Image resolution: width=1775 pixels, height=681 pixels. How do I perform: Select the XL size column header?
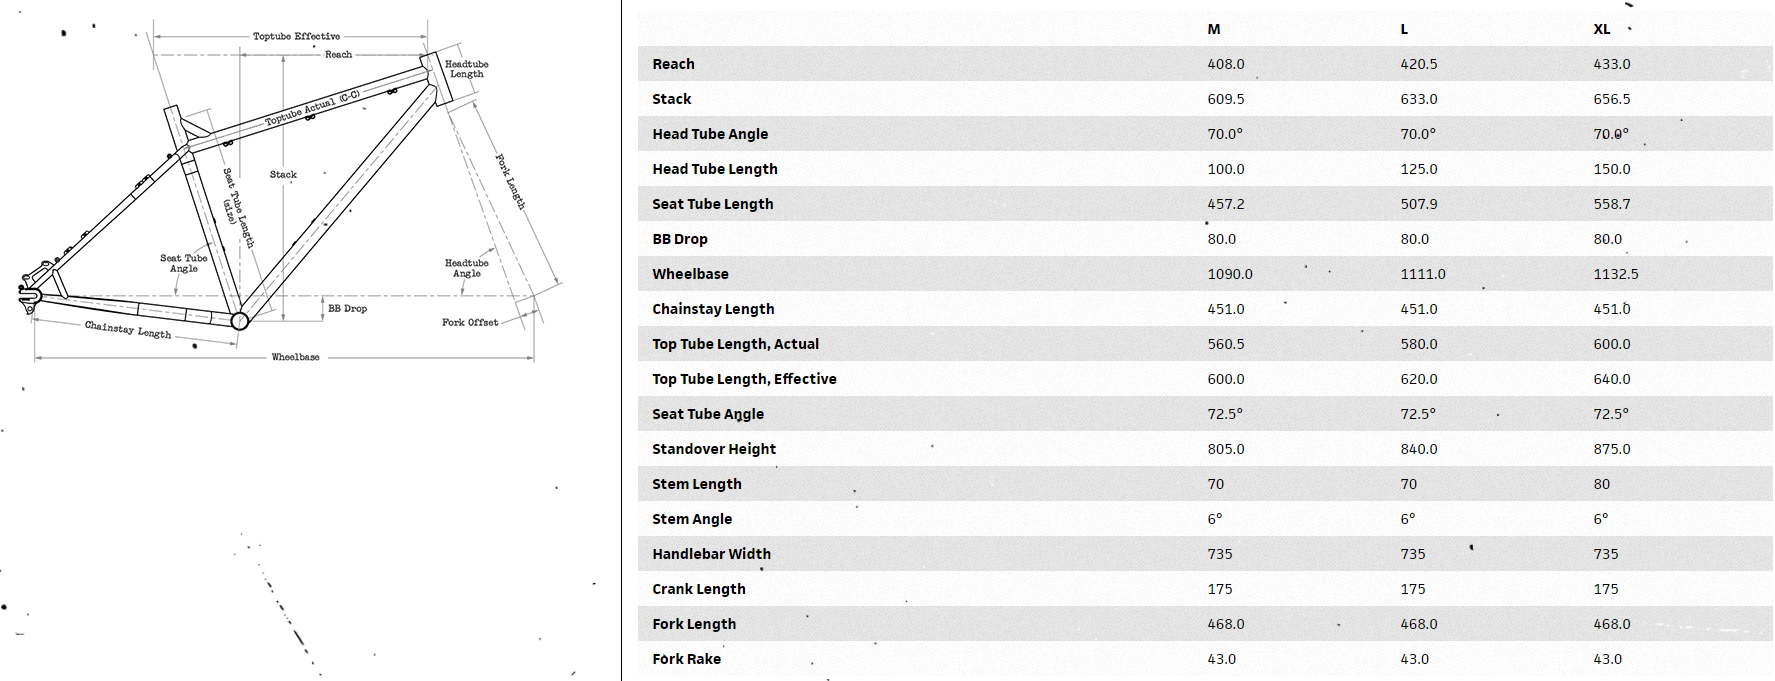(1602, 29)
